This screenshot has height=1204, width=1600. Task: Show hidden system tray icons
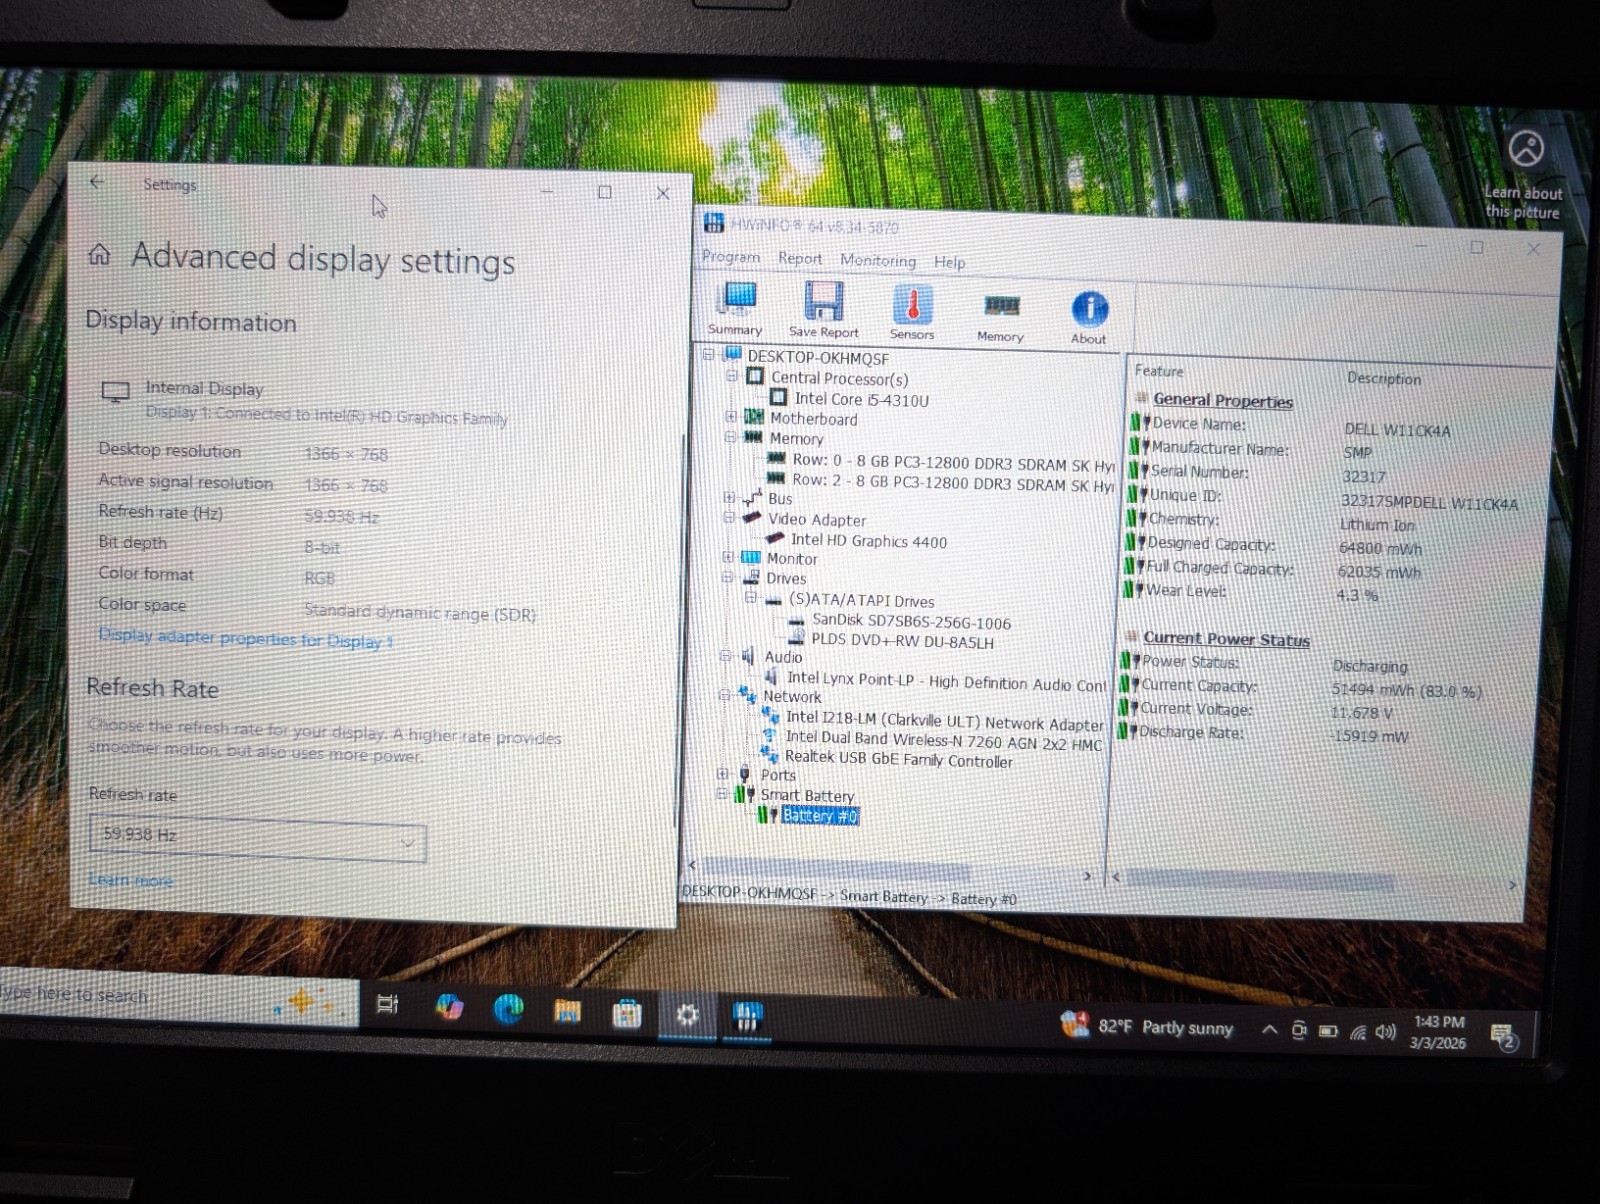click(1269, 1029)
